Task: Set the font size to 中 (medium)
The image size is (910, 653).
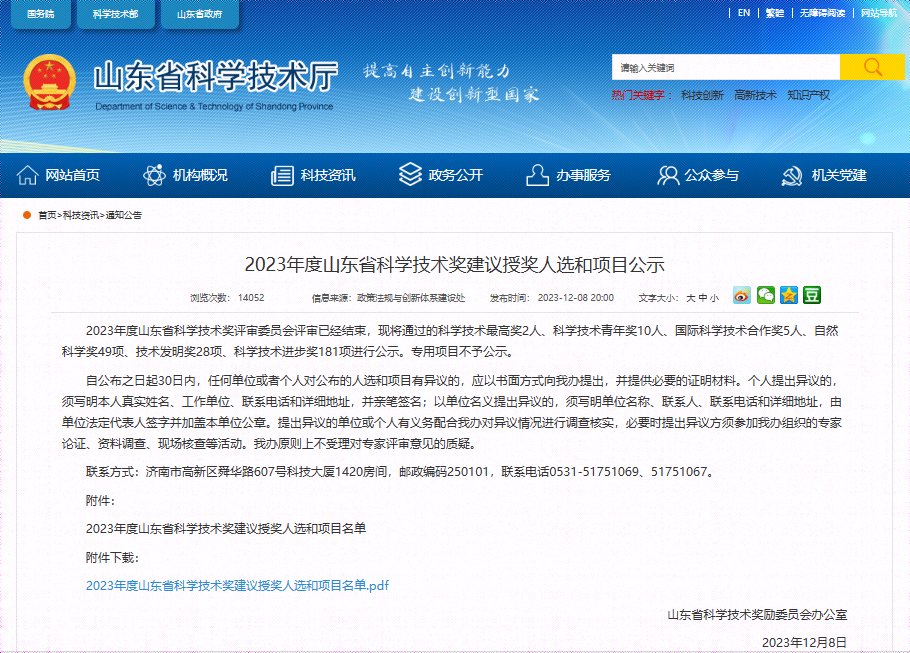Action: click(702, 298)
